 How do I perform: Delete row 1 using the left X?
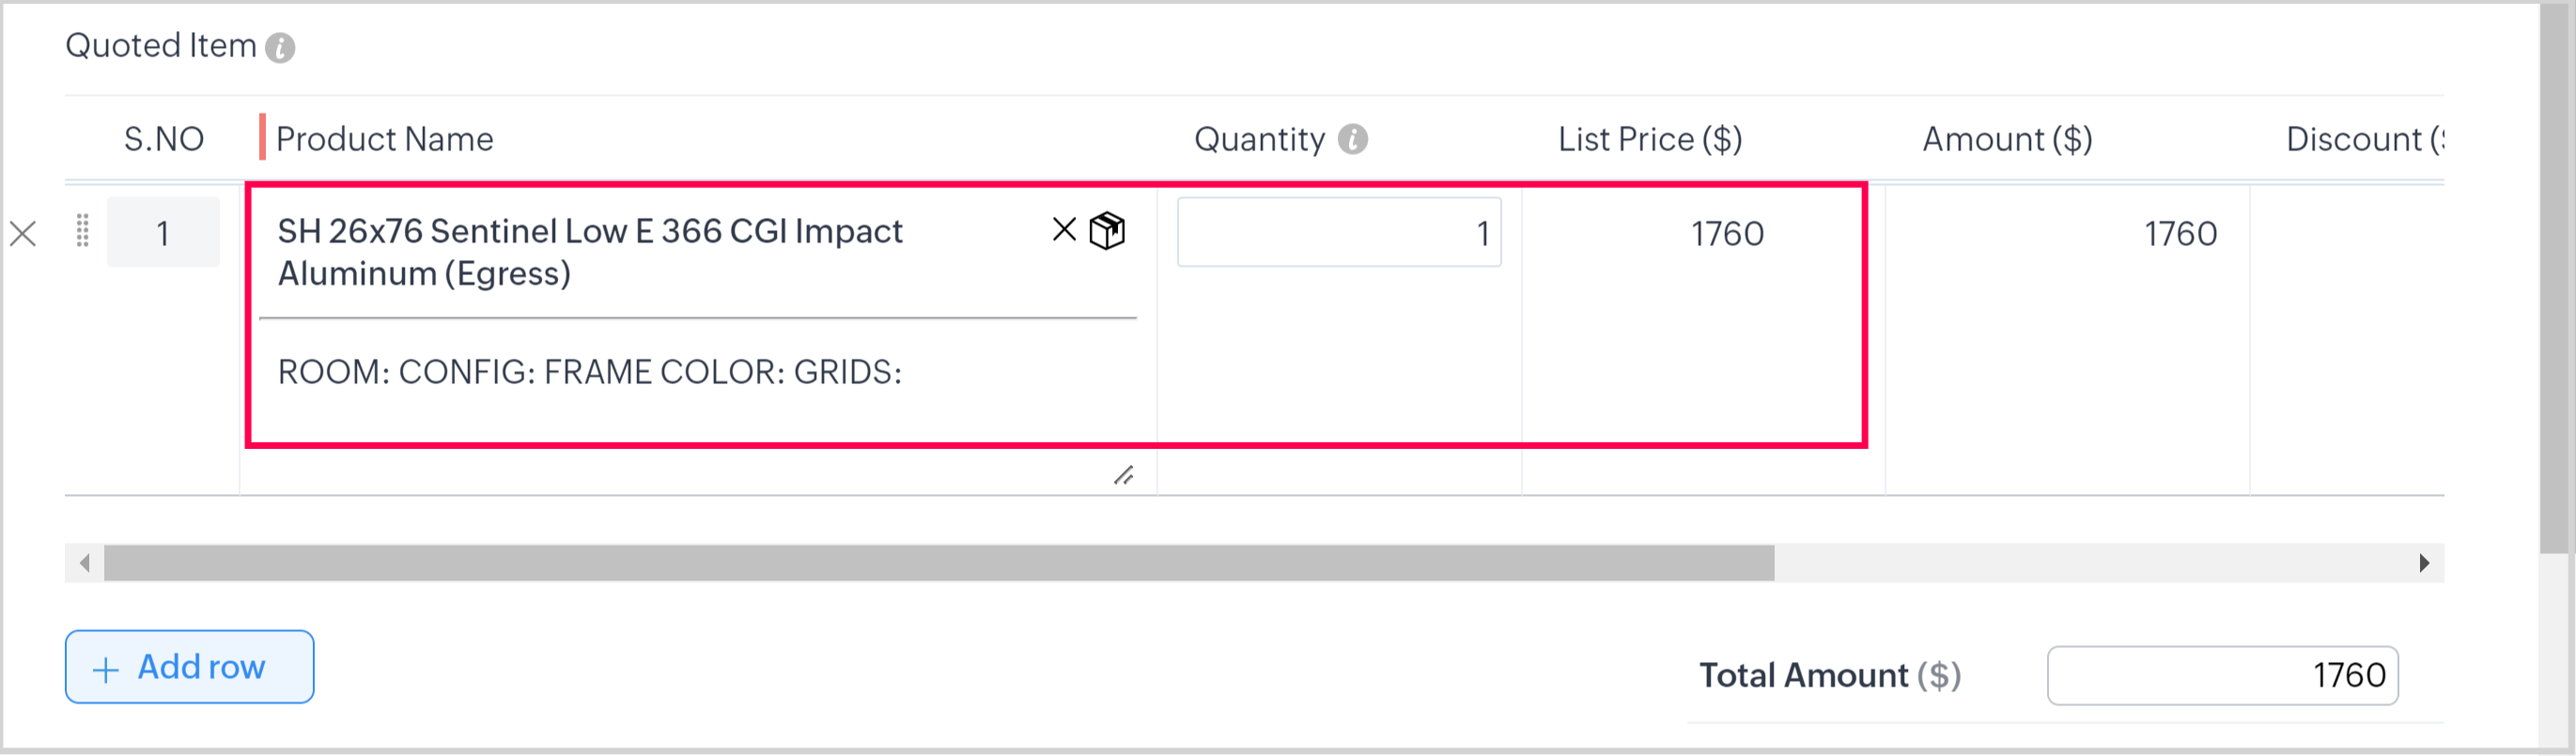click(23, 234)
